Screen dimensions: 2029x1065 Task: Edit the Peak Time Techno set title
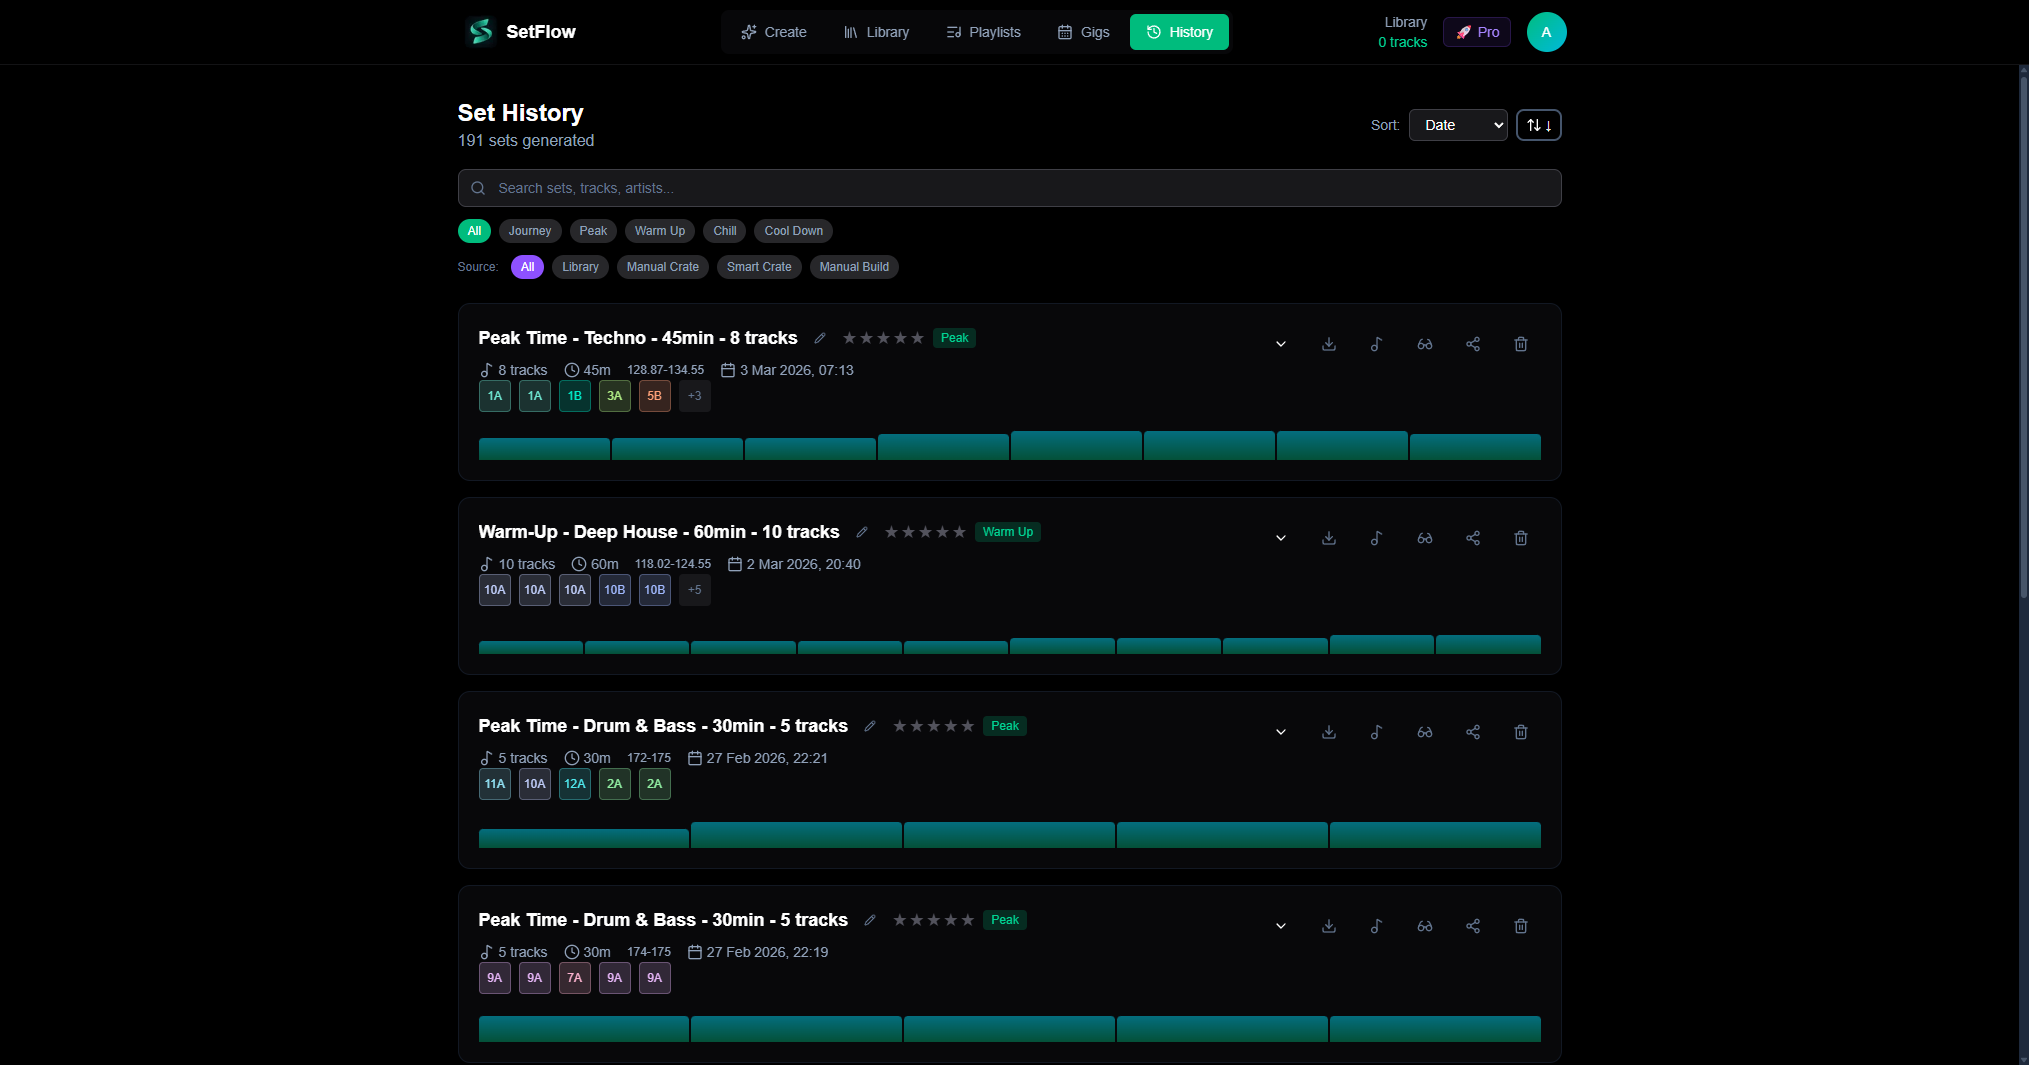[x=819, y=338]
